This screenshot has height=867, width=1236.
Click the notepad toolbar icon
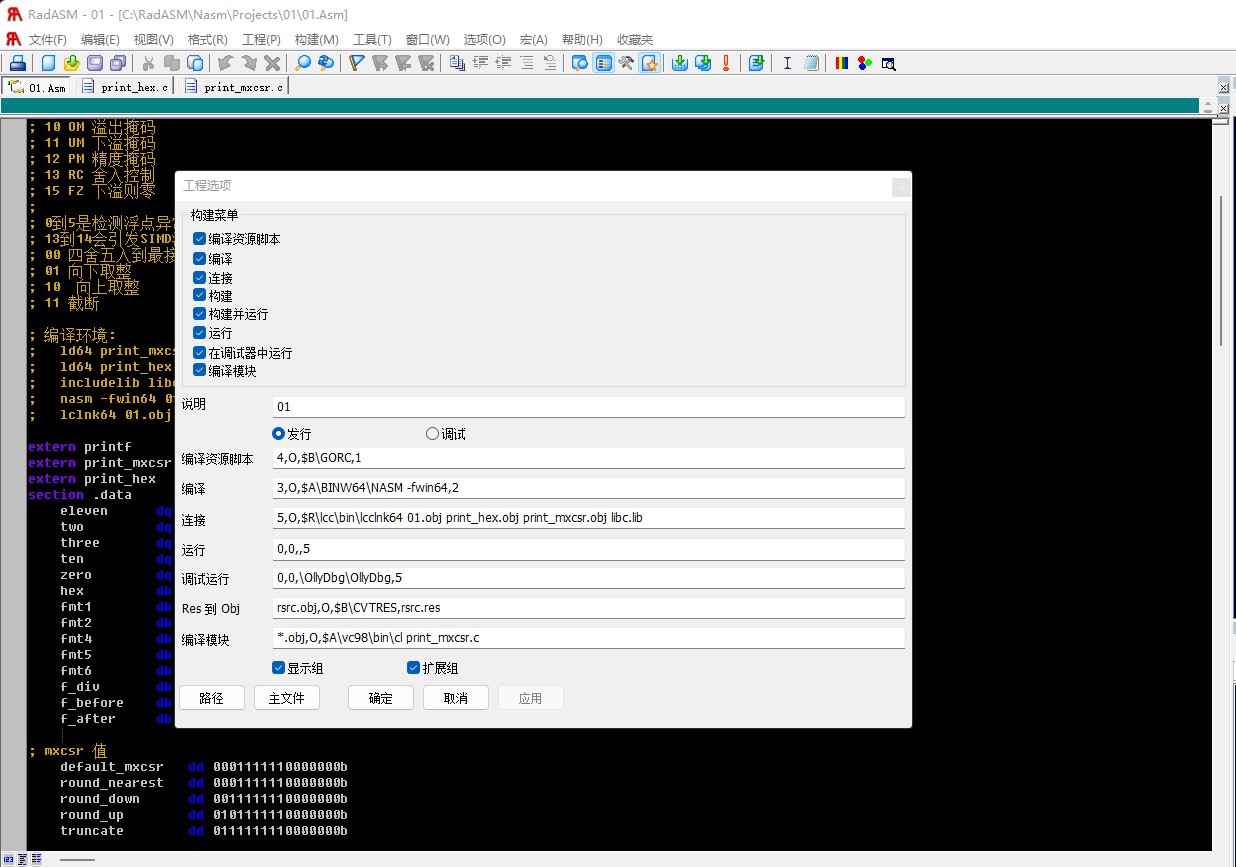click(811, 63)
